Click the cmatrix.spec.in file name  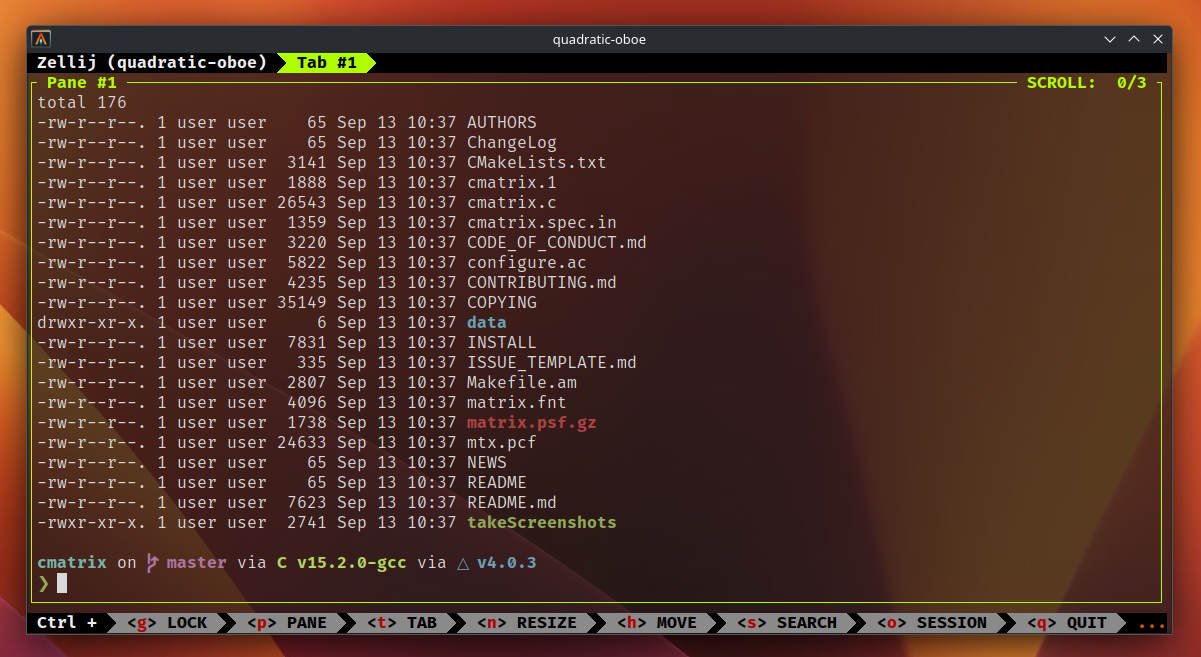tap(542, 223)
